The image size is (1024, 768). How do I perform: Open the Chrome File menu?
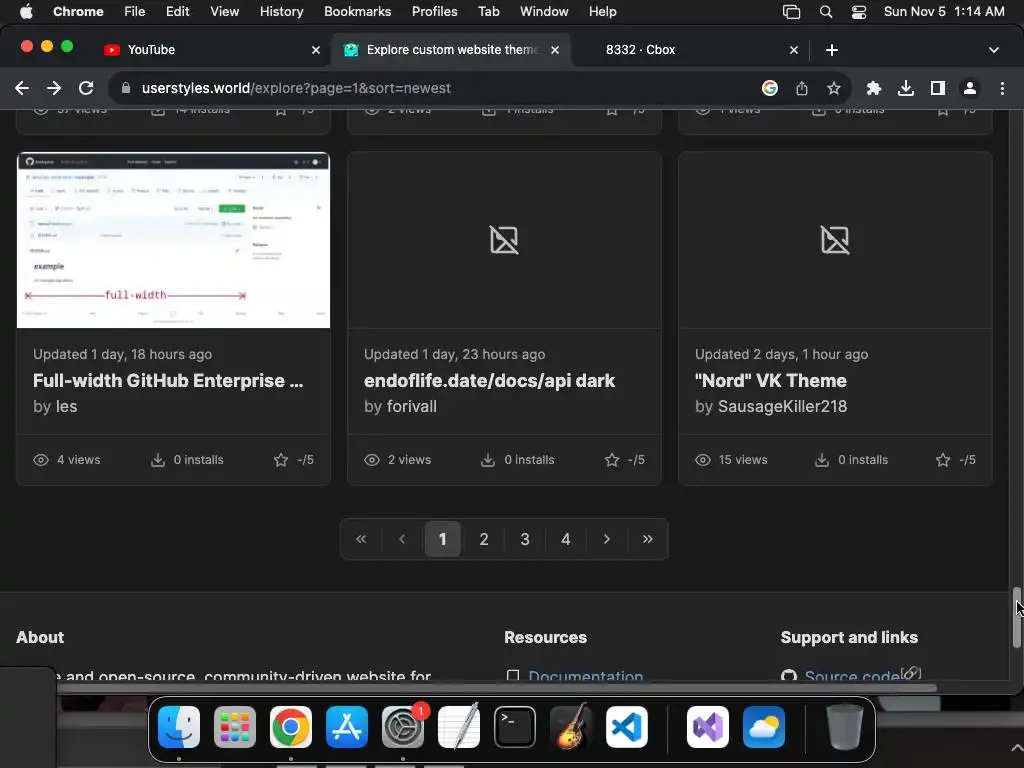click(x=135, y=12)
